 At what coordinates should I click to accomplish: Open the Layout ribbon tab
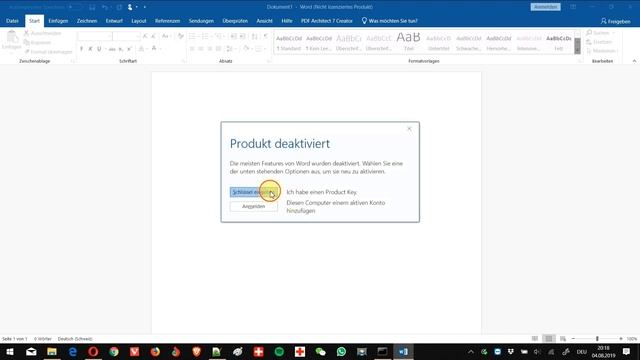pos(139,21)
